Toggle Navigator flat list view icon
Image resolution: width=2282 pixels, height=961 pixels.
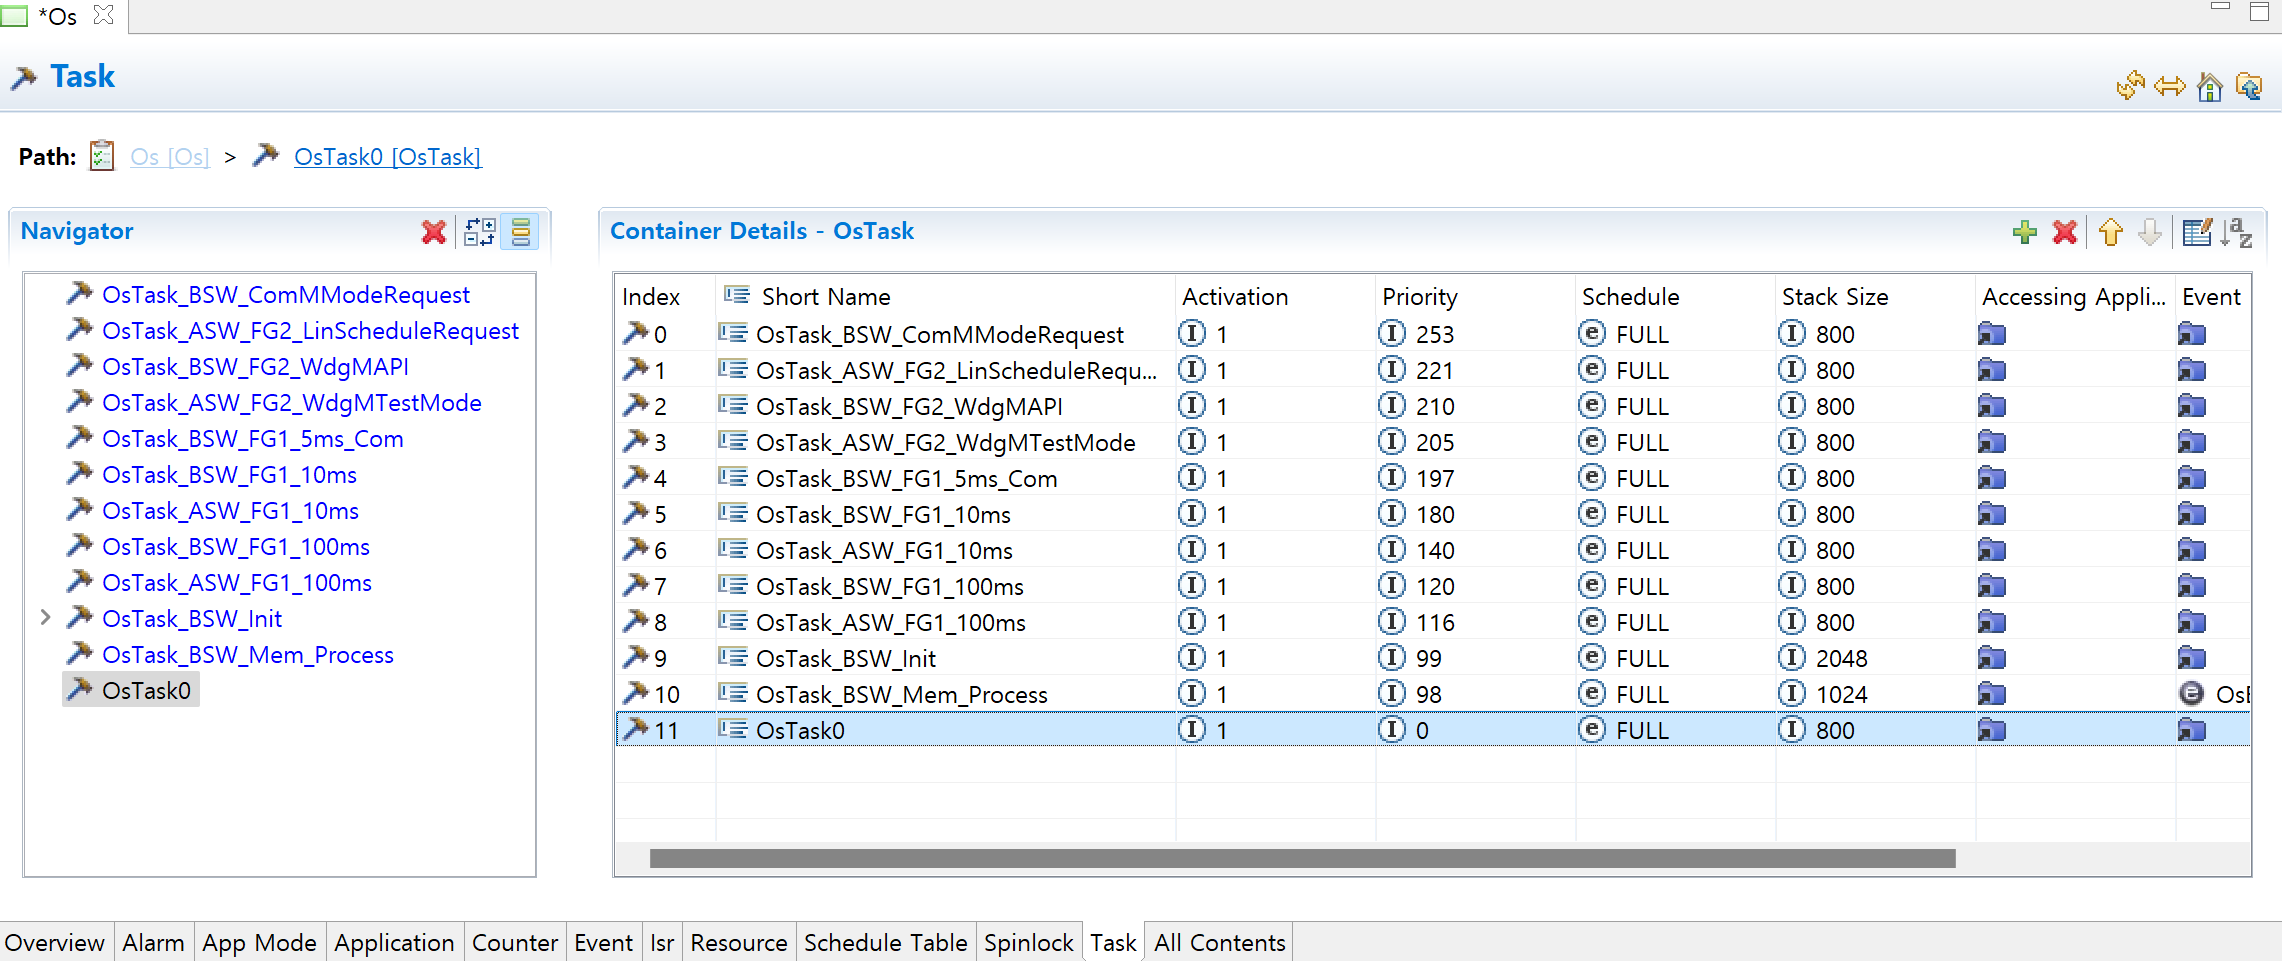(x=521, y=232)
